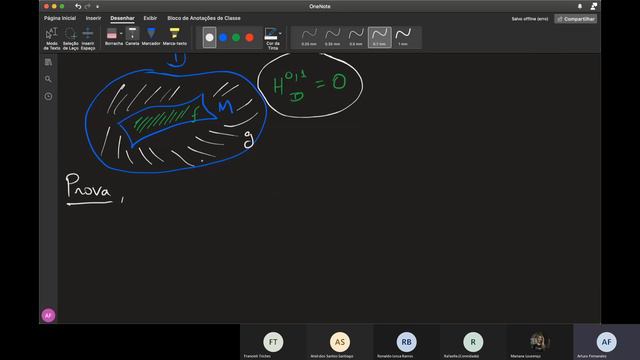The height and width of the screenshot is (360, 640).
Task: Choose the green ink color
Action: (x=236, y=38)
